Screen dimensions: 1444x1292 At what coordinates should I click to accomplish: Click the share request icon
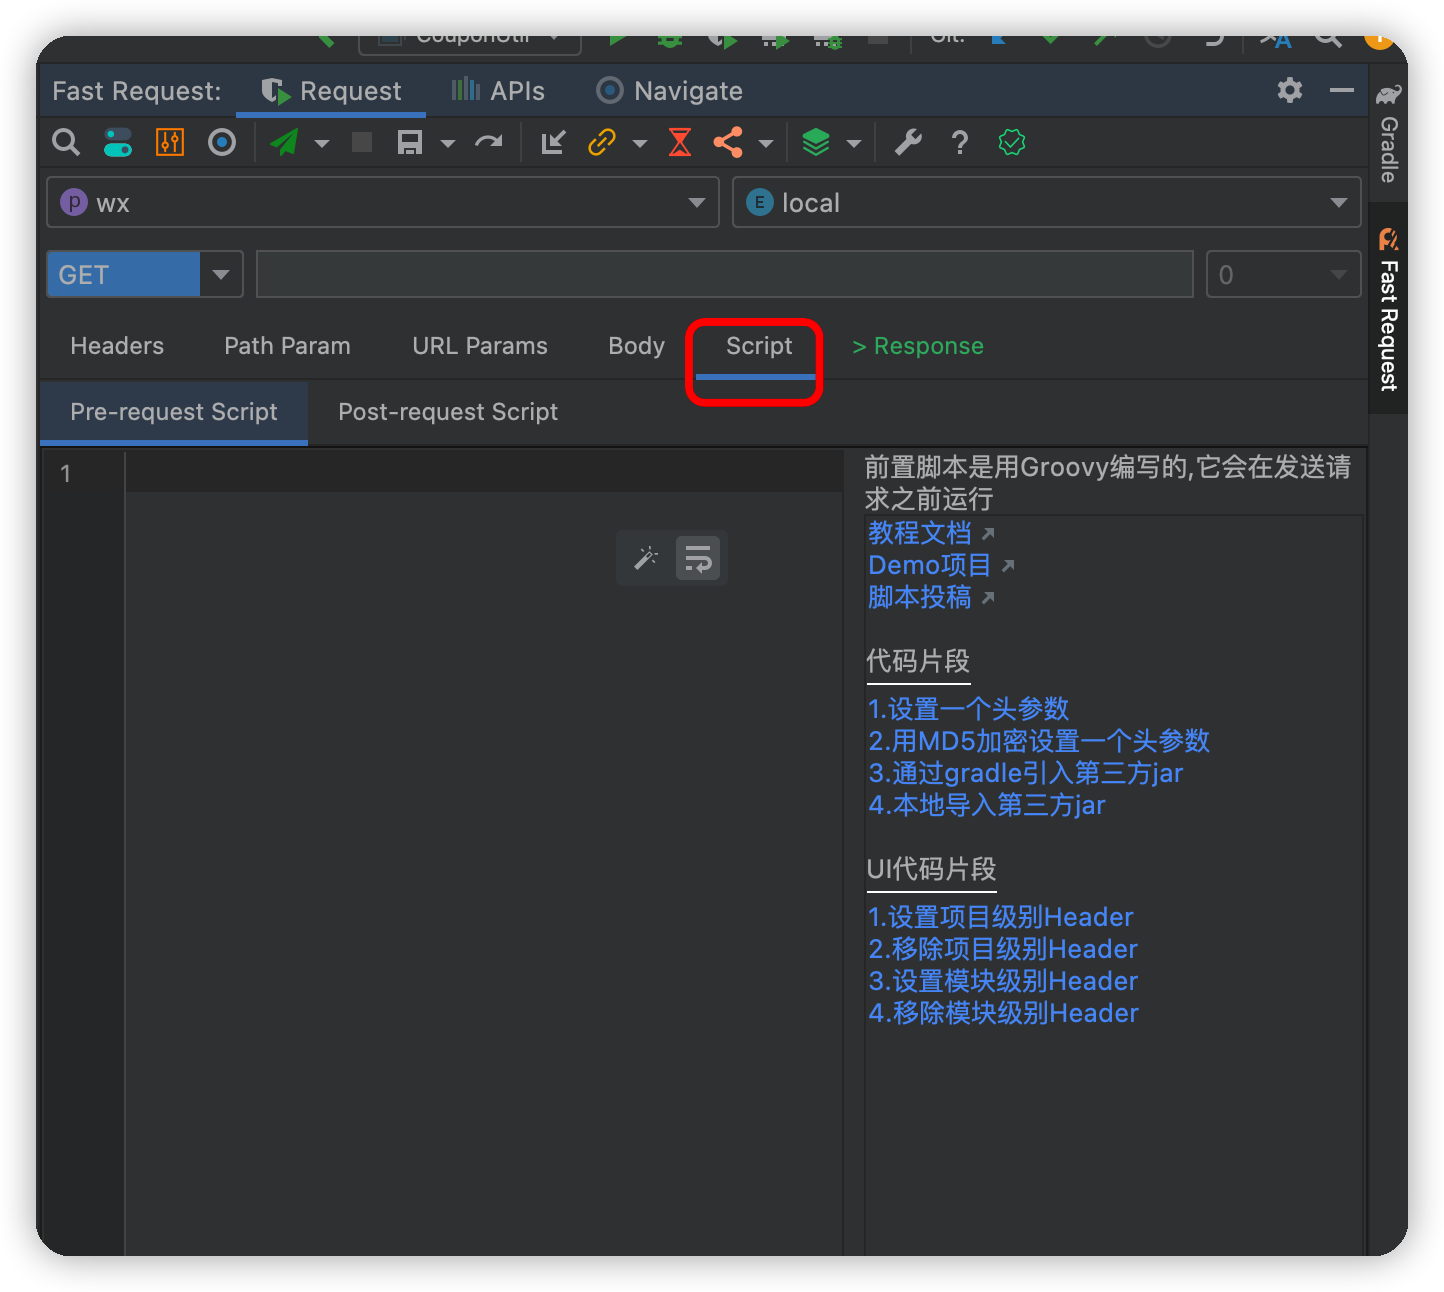(x=728, y=142)
